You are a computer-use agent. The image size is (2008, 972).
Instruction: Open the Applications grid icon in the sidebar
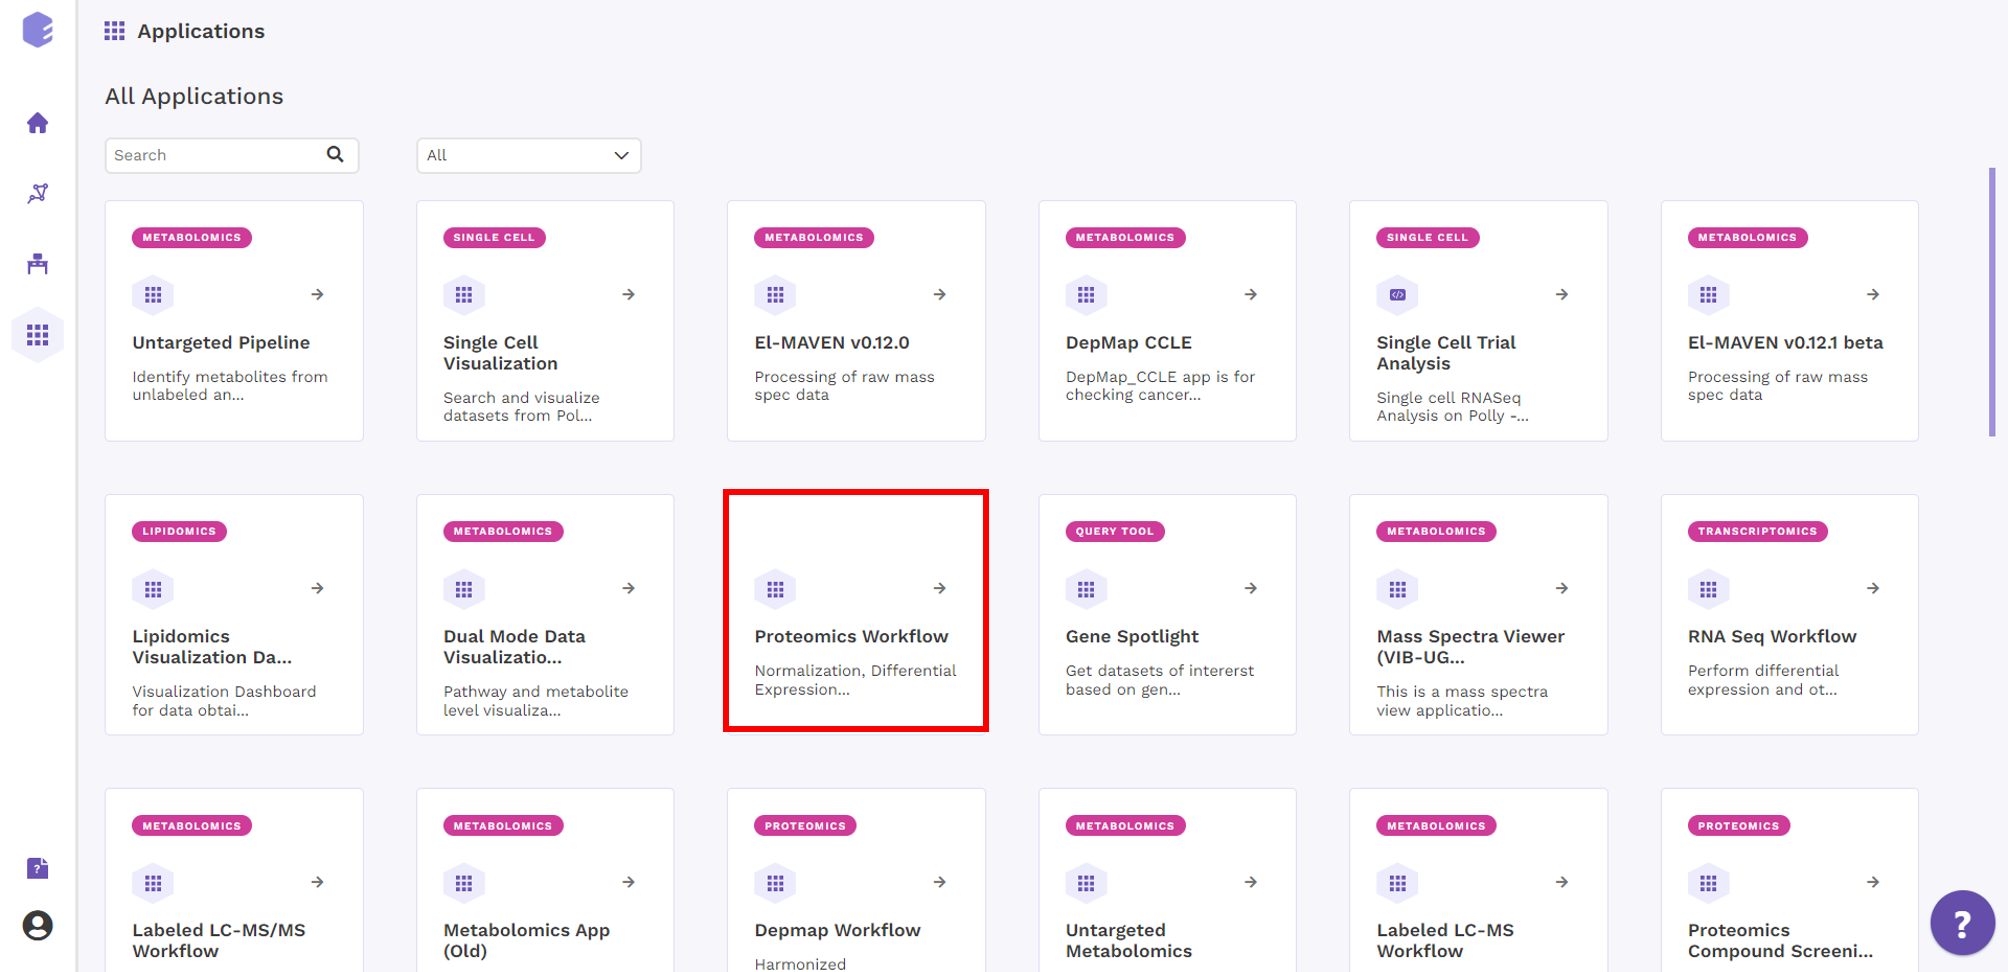37,335
